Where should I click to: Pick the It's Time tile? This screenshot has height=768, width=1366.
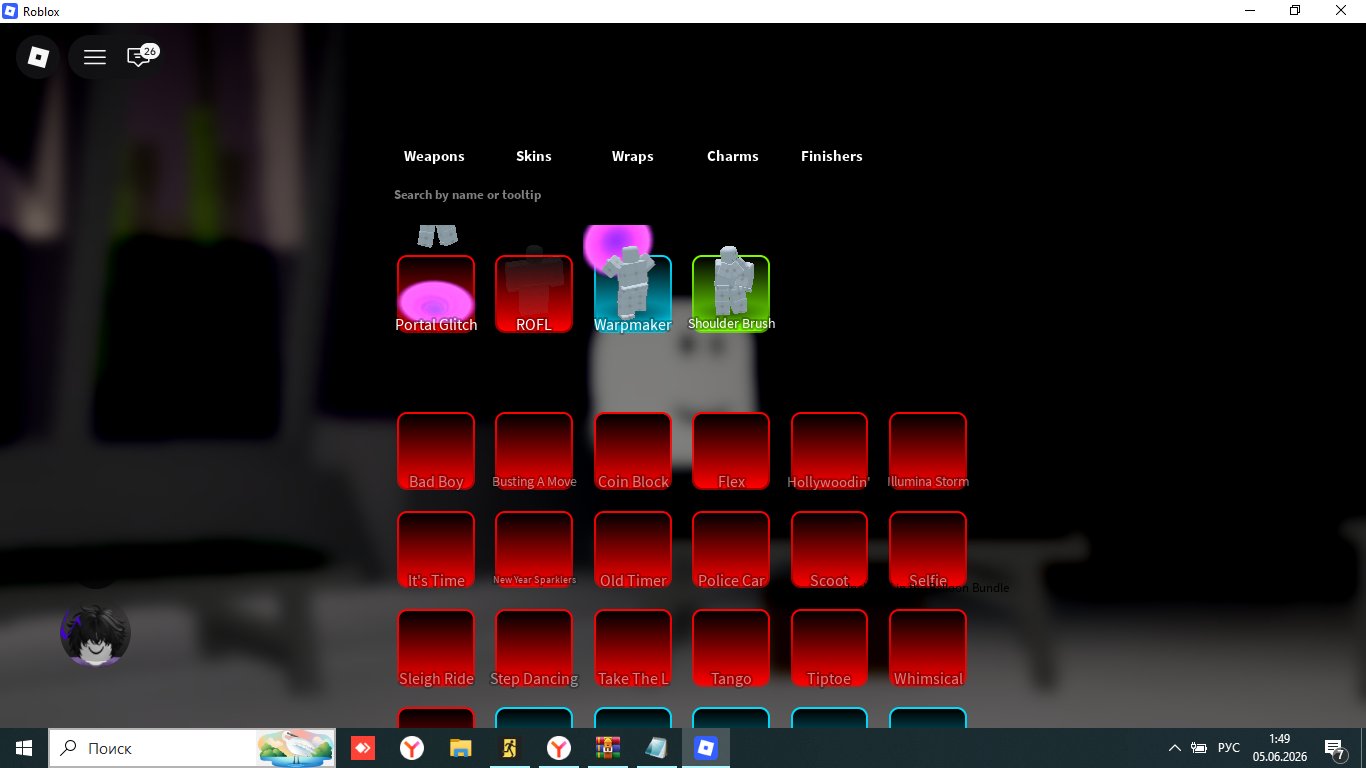click(436, 550)
